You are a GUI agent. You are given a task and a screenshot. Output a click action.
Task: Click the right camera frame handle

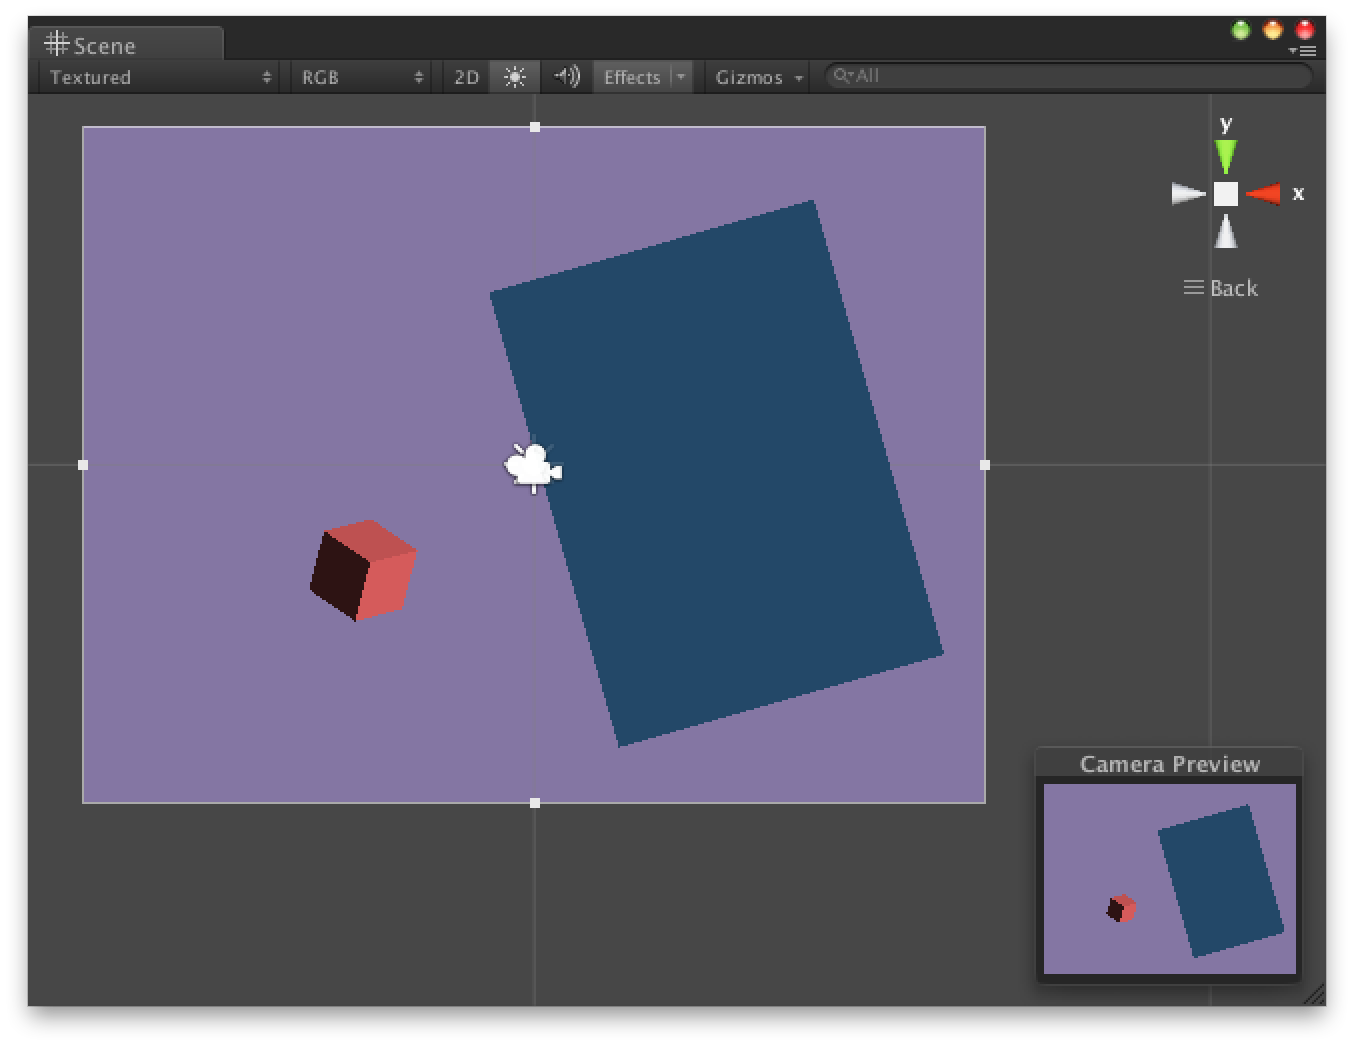985,465
